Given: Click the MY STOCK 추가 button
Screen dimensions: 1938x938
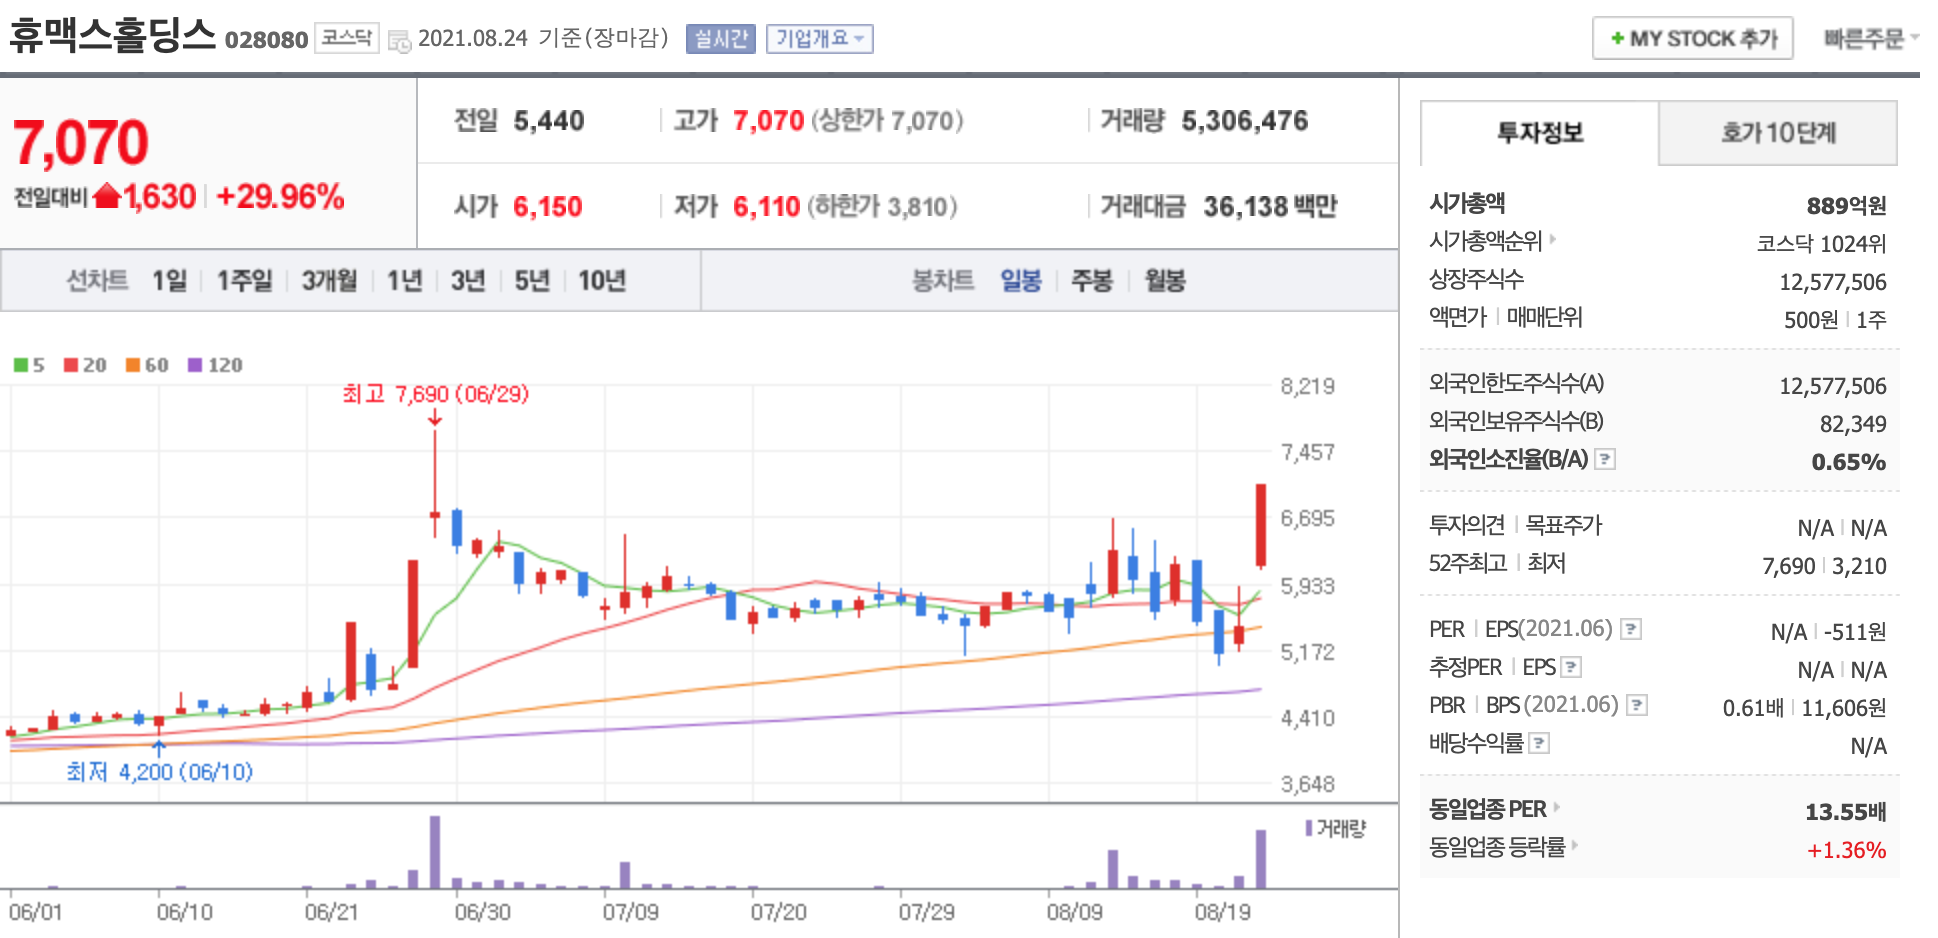Looking at the screenshot, I should [1693, 39].
